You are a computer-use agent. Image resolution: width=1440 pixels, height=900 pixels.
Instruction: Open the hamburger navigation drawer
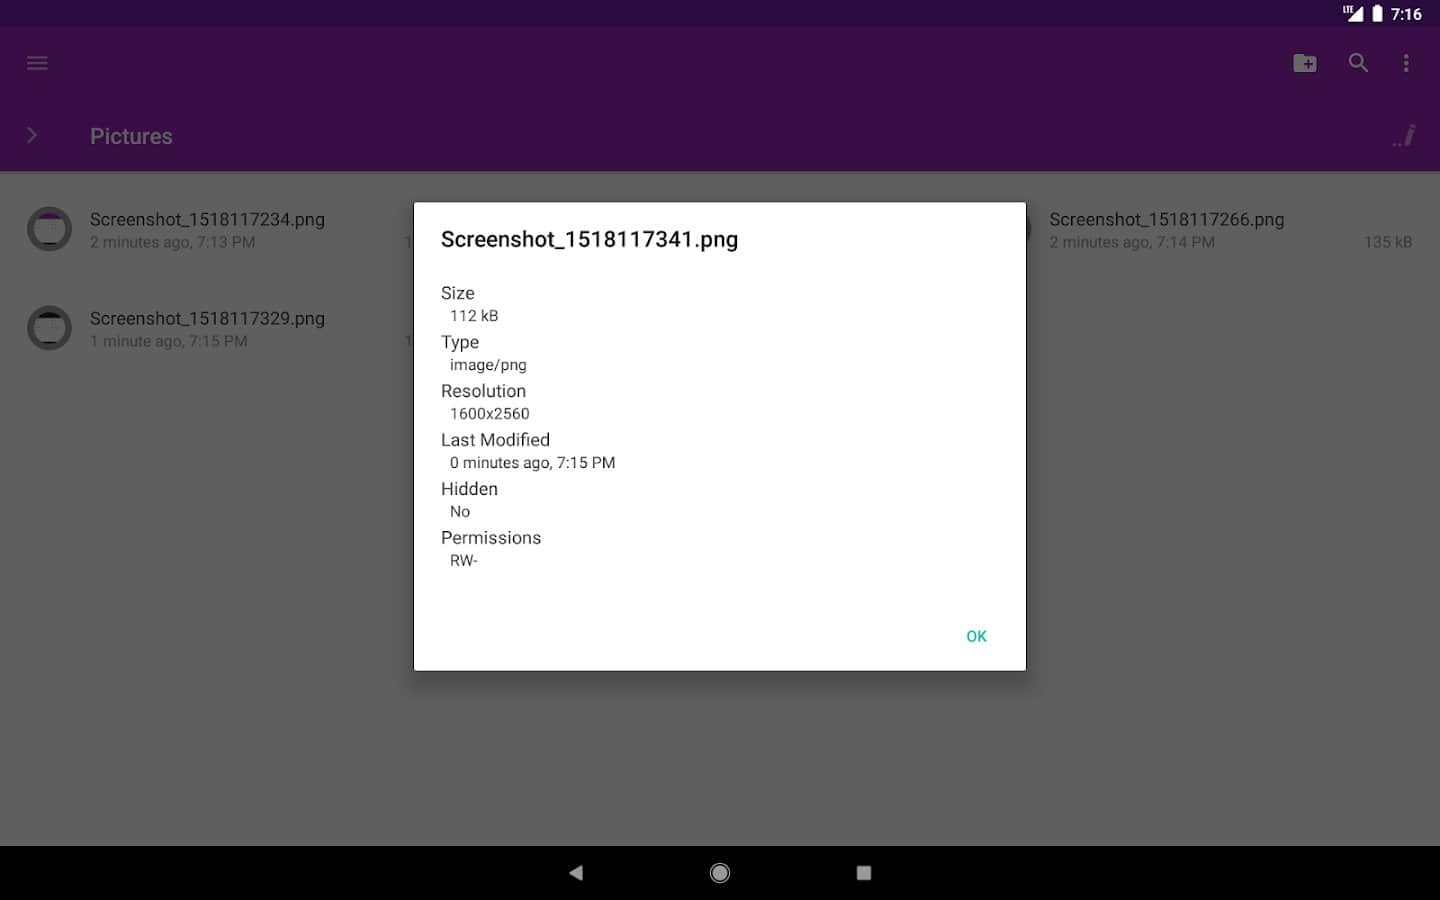[37, 63]
